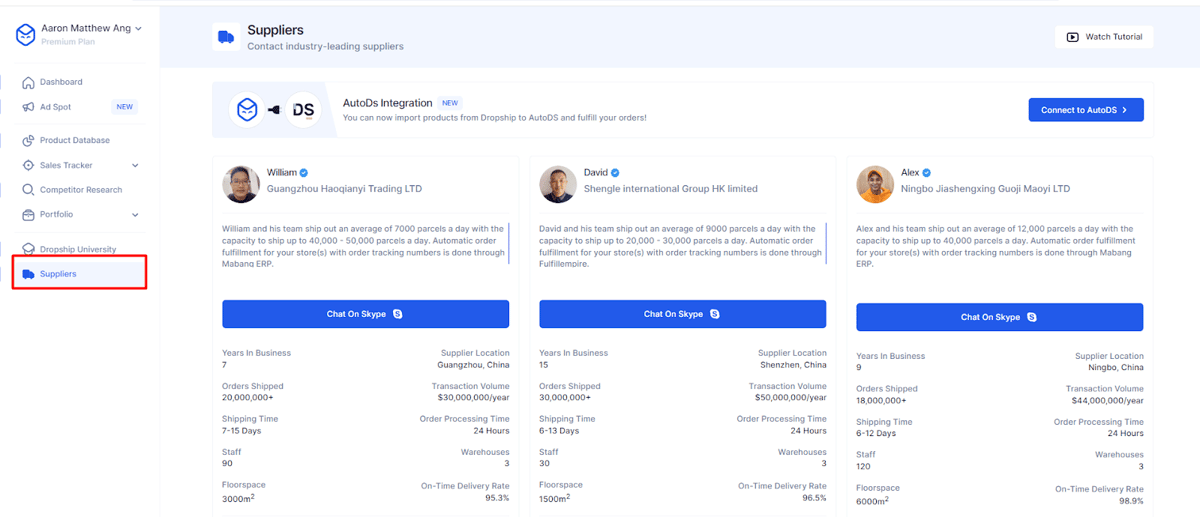Screen dimensions: 1200x517
Task: Click the truck icon beside the Suppliers heading
Action: (226, 37)
